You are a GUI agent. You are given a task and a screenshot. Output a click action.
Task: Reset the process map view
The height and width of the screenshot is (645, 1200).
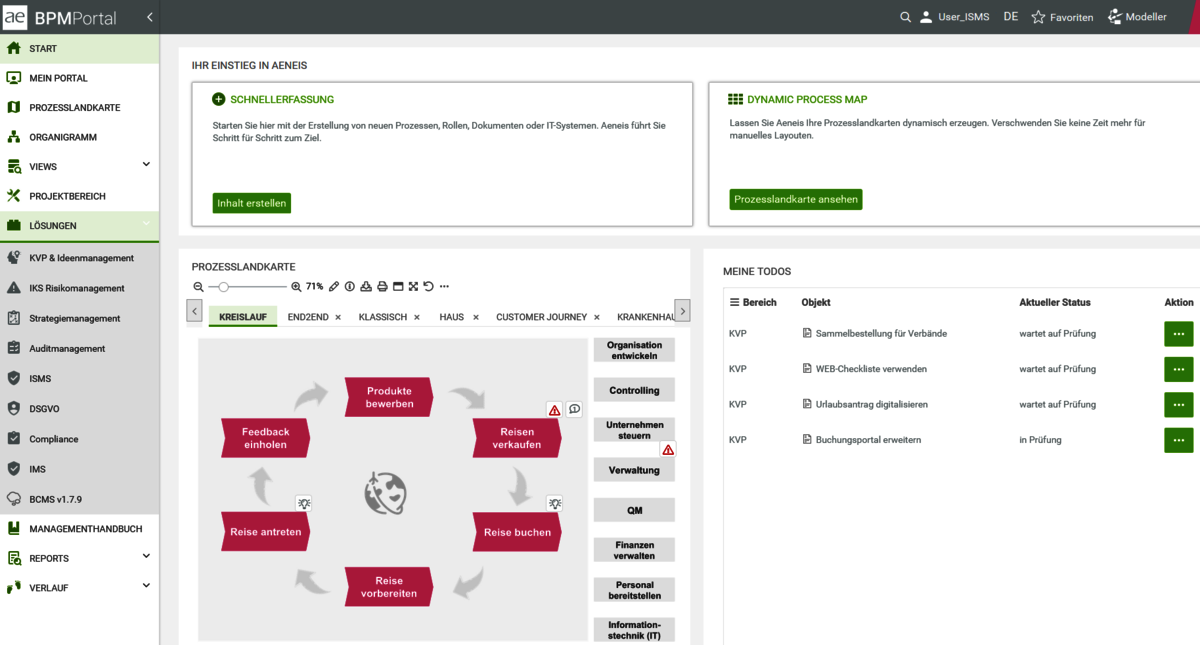(x=428, y=287)
